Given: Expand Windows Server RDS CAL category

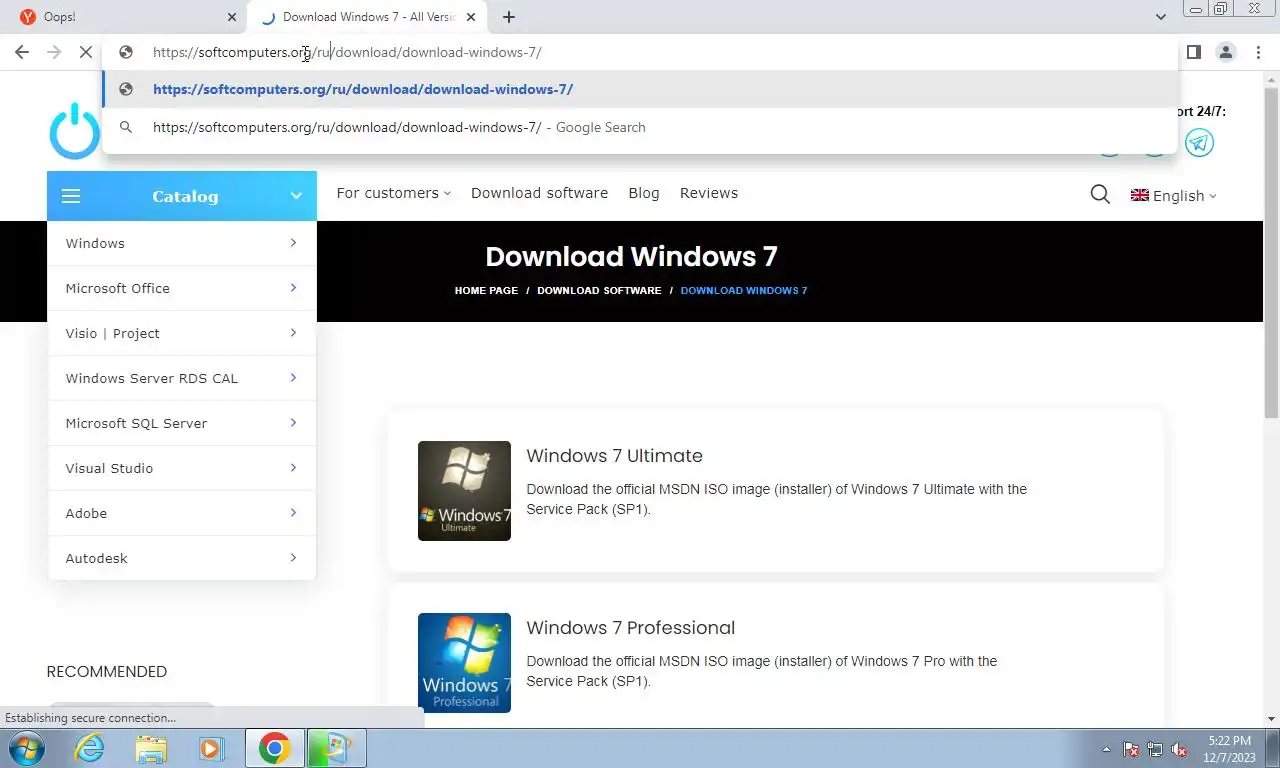Looking at the screenshot, I should [x=182, y=378].
